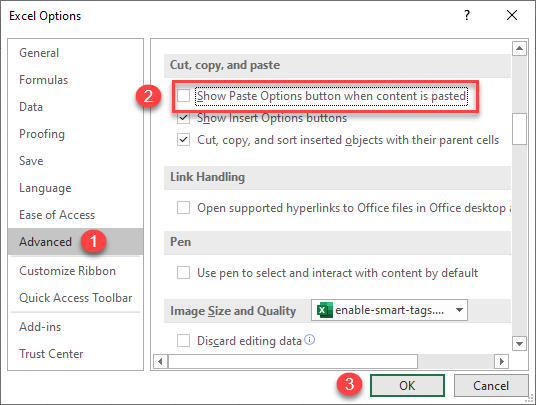This screenshot has width=536, height=405.
Task: Open Customize Ribbon settings
Action: click(x=75, y=271)
